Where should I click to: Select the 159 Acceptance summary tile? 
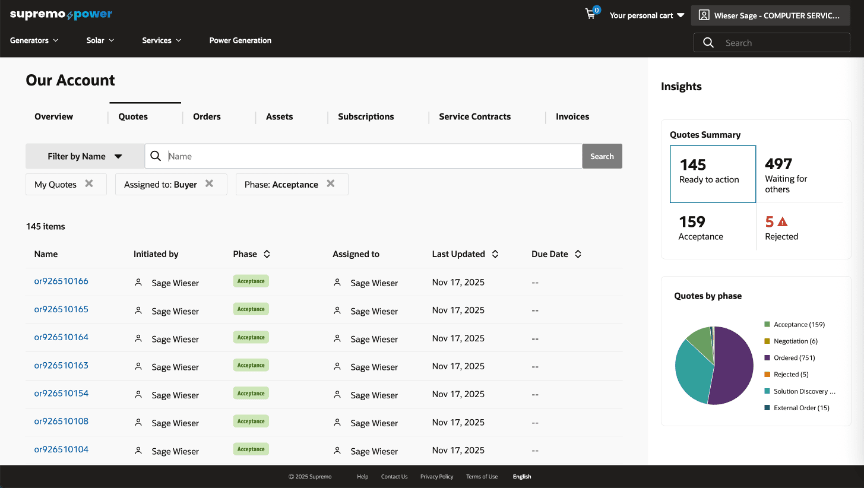pyautogui.click(x=713, y=228)
